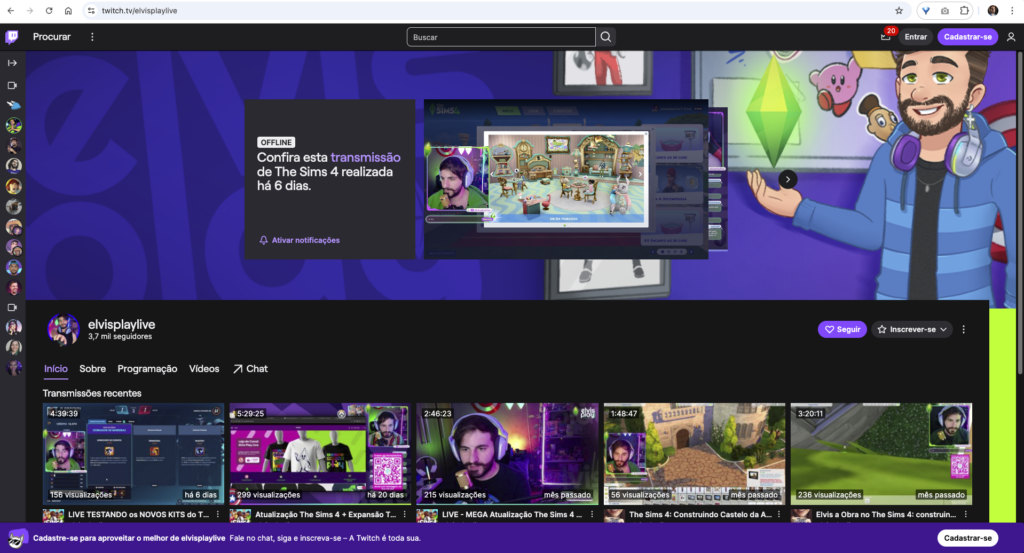Open the three-dot menu beside Procurar
1024x553 pixels.
click(92, 37)
